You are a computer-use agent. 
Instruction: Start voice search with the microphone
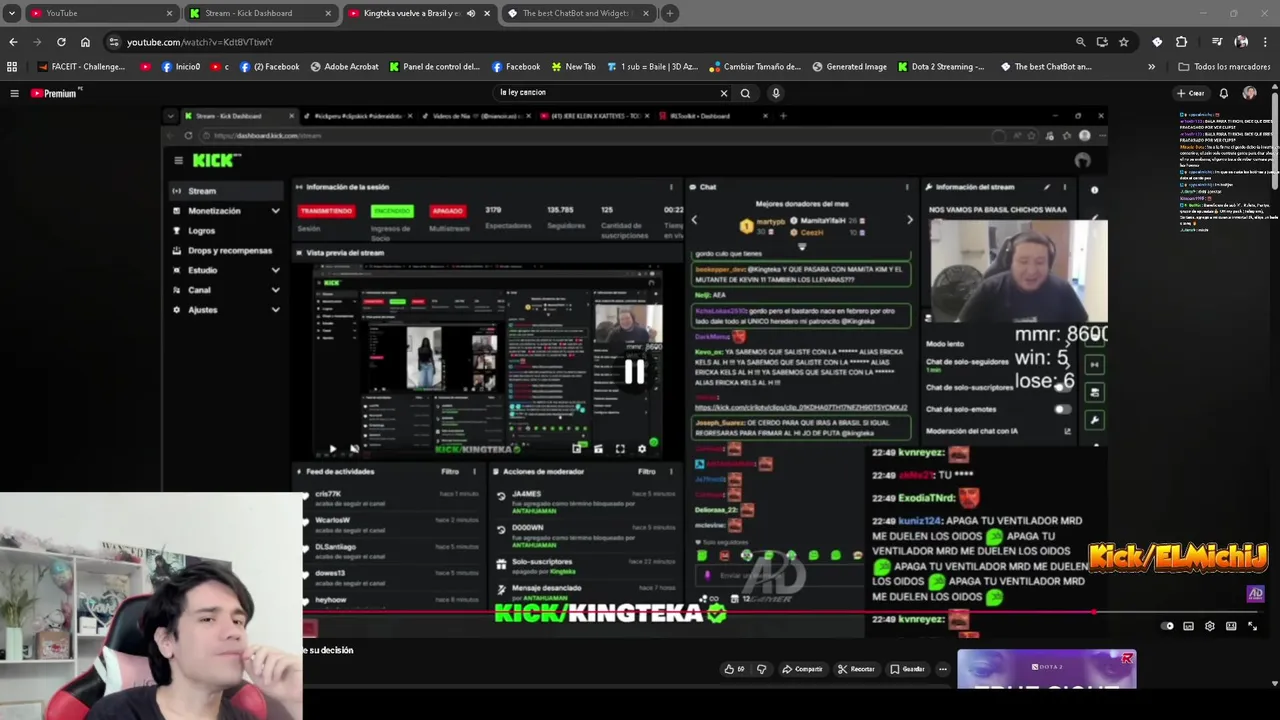(775, 93)
